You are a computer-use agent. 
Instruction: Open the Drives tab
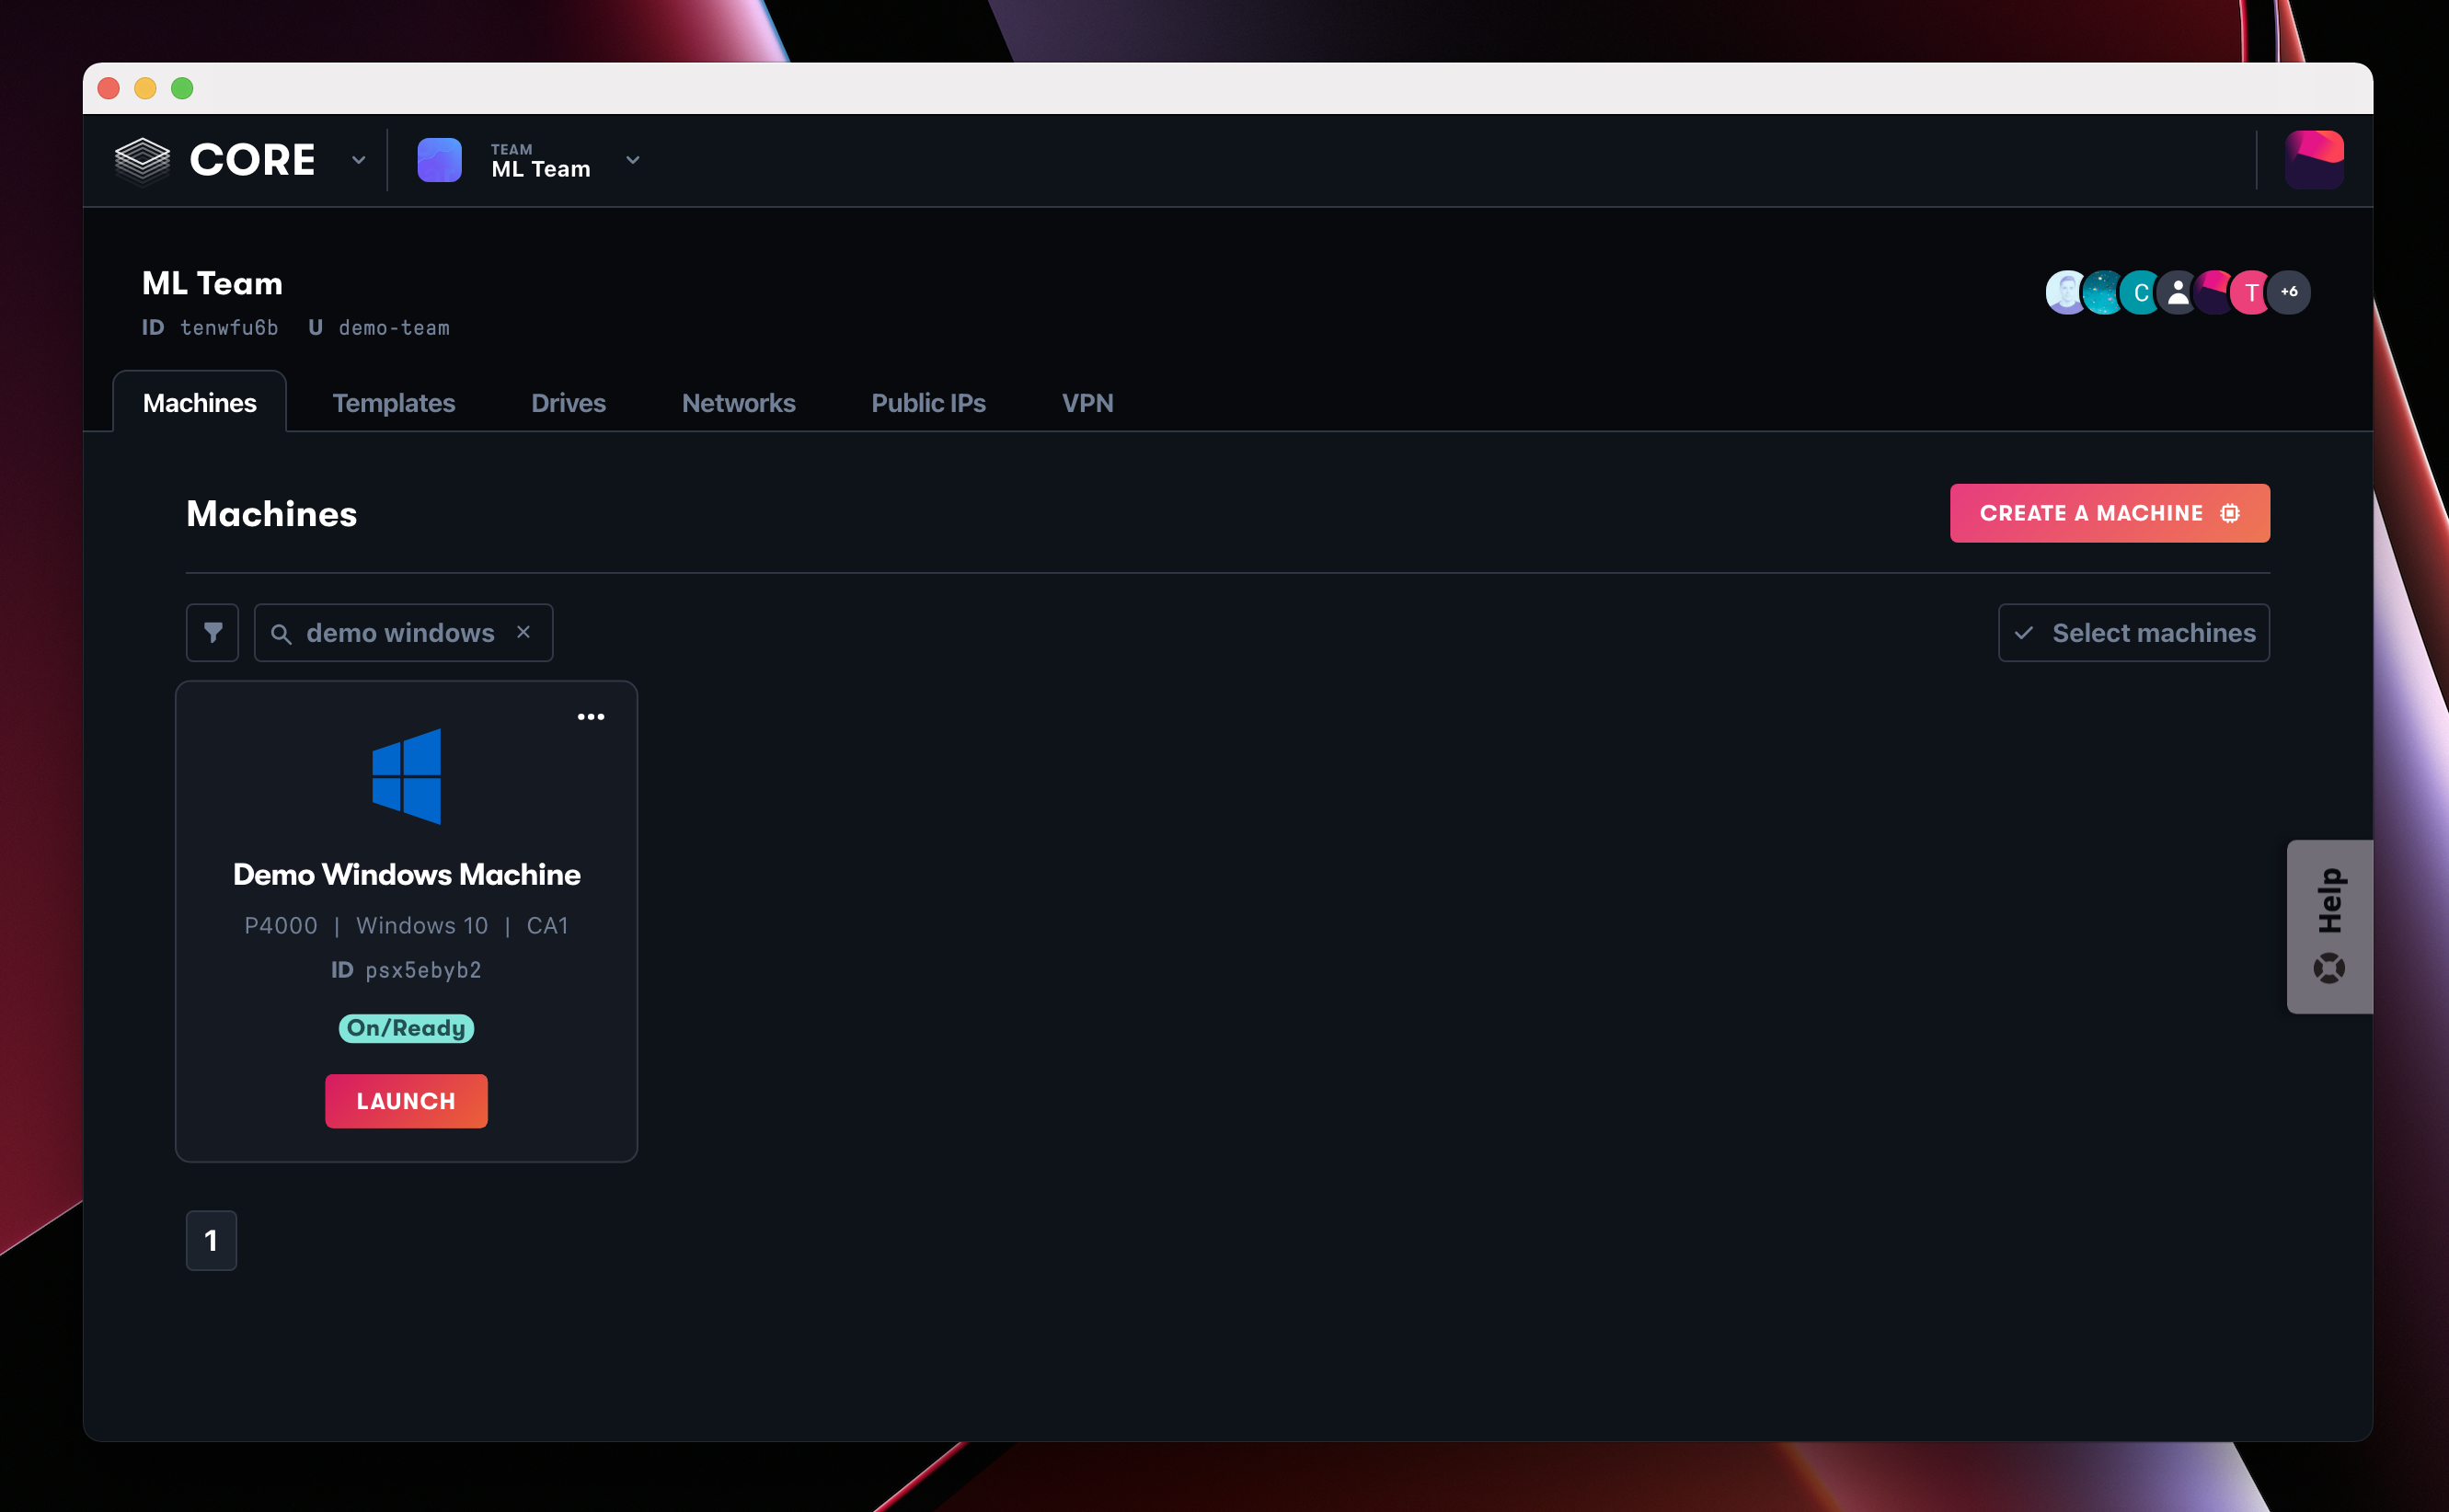[x=568, y=402]
